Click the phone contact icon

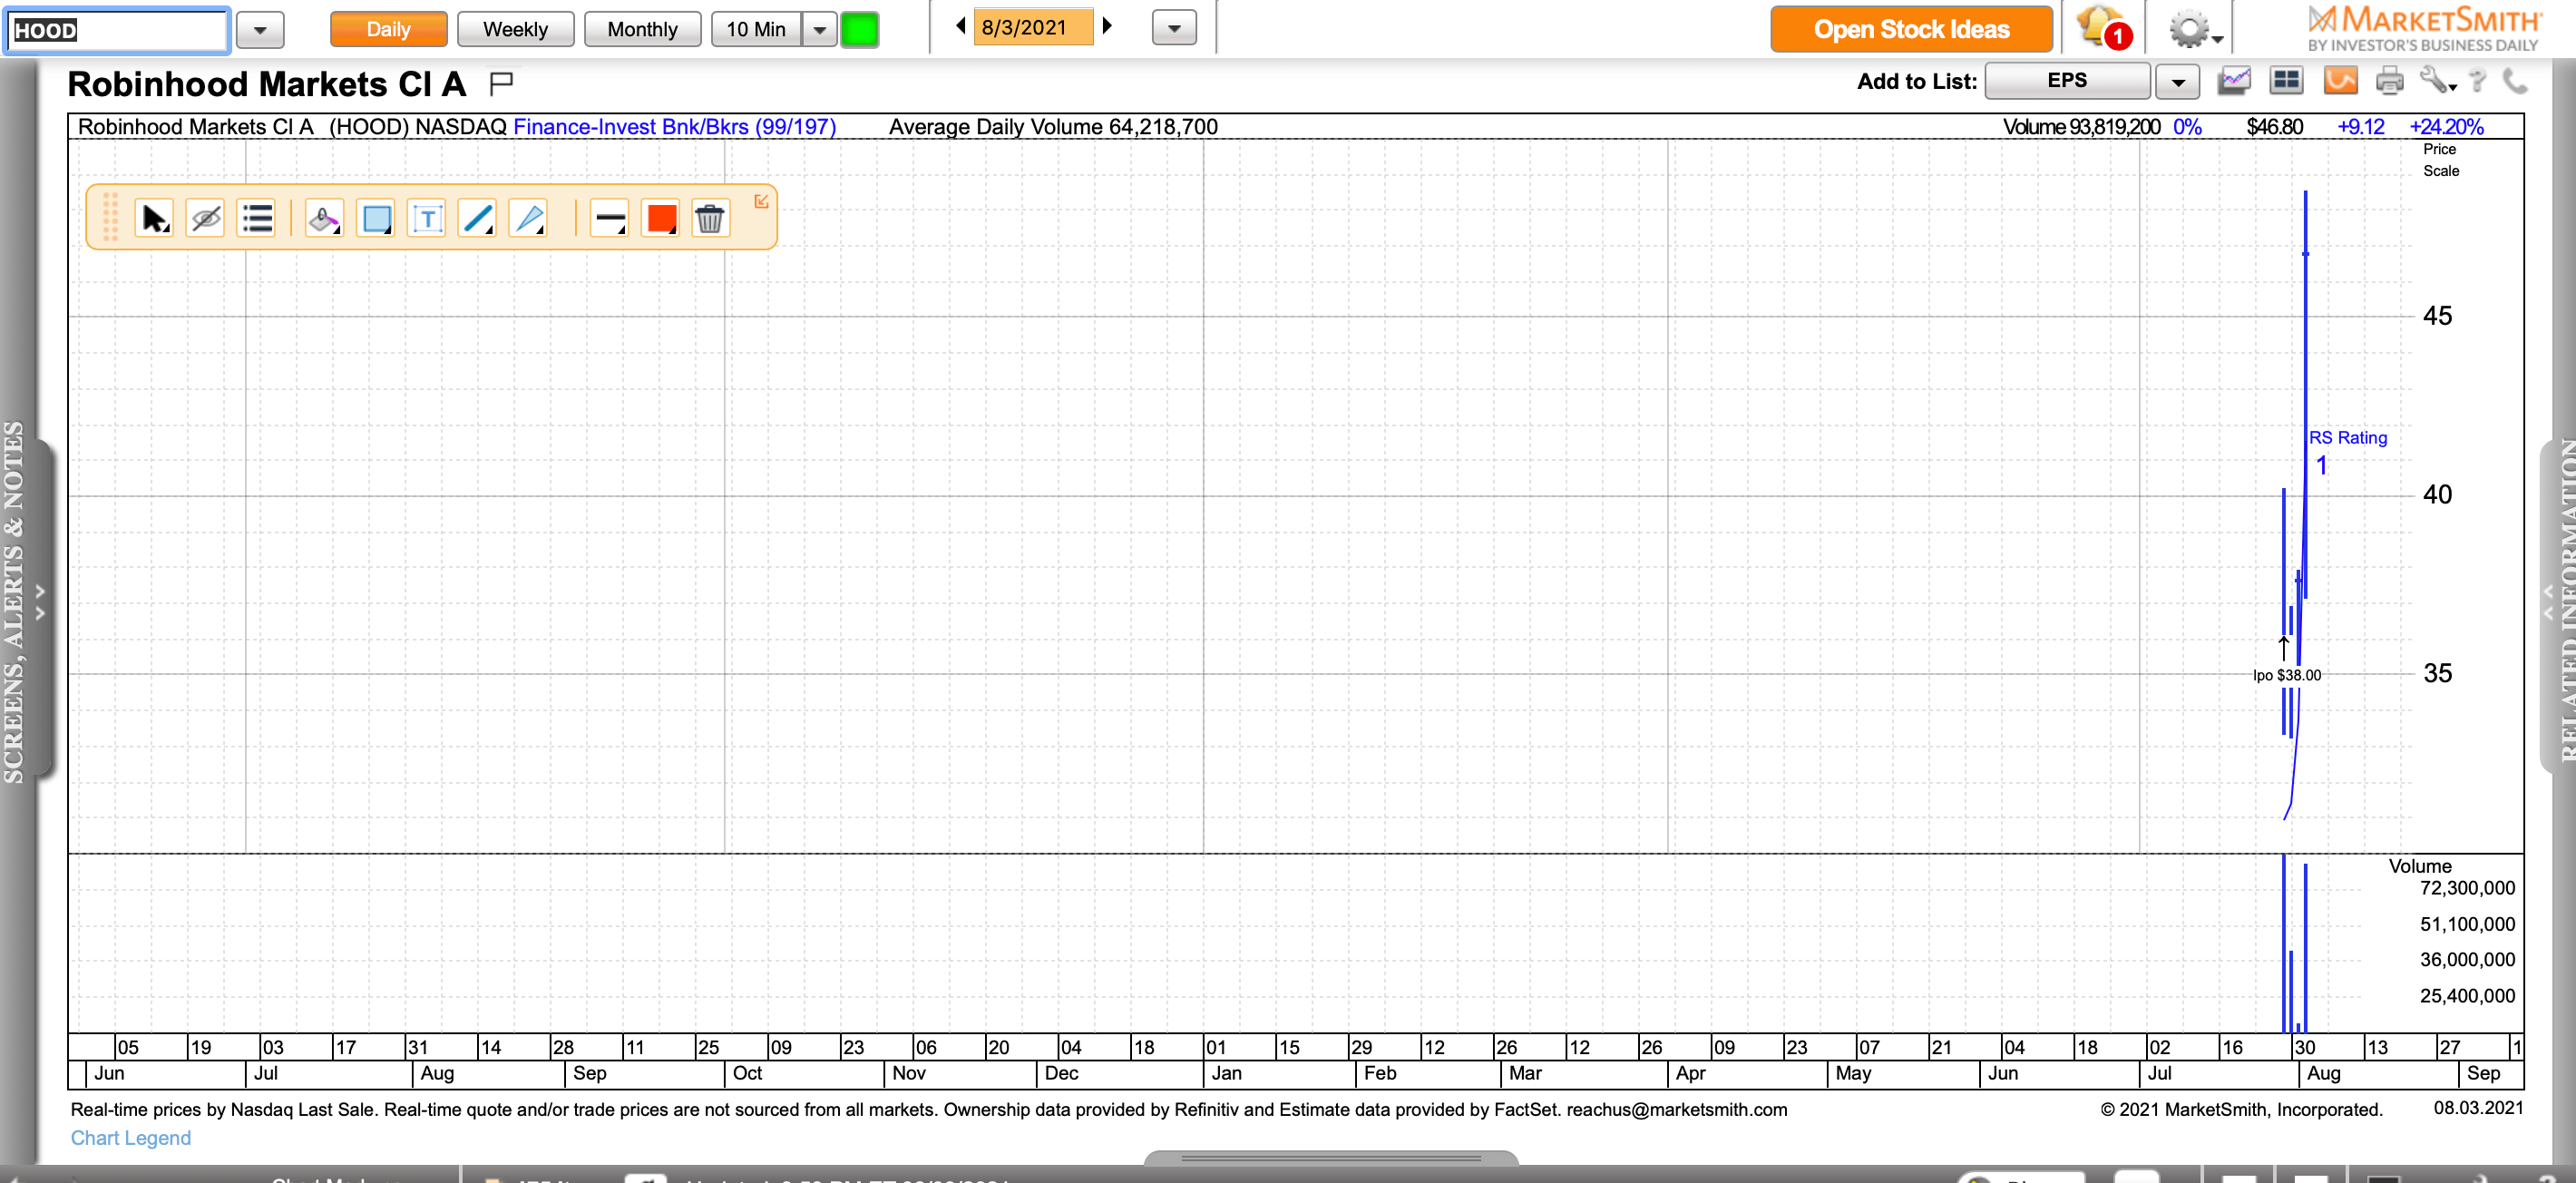(x=2515, y=80)
